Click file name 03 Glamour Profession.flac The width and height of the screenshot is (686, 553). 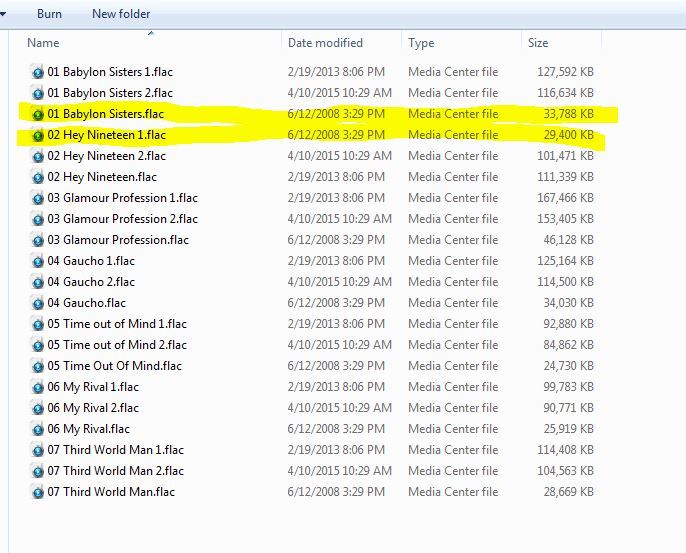[x=118, y=240]
